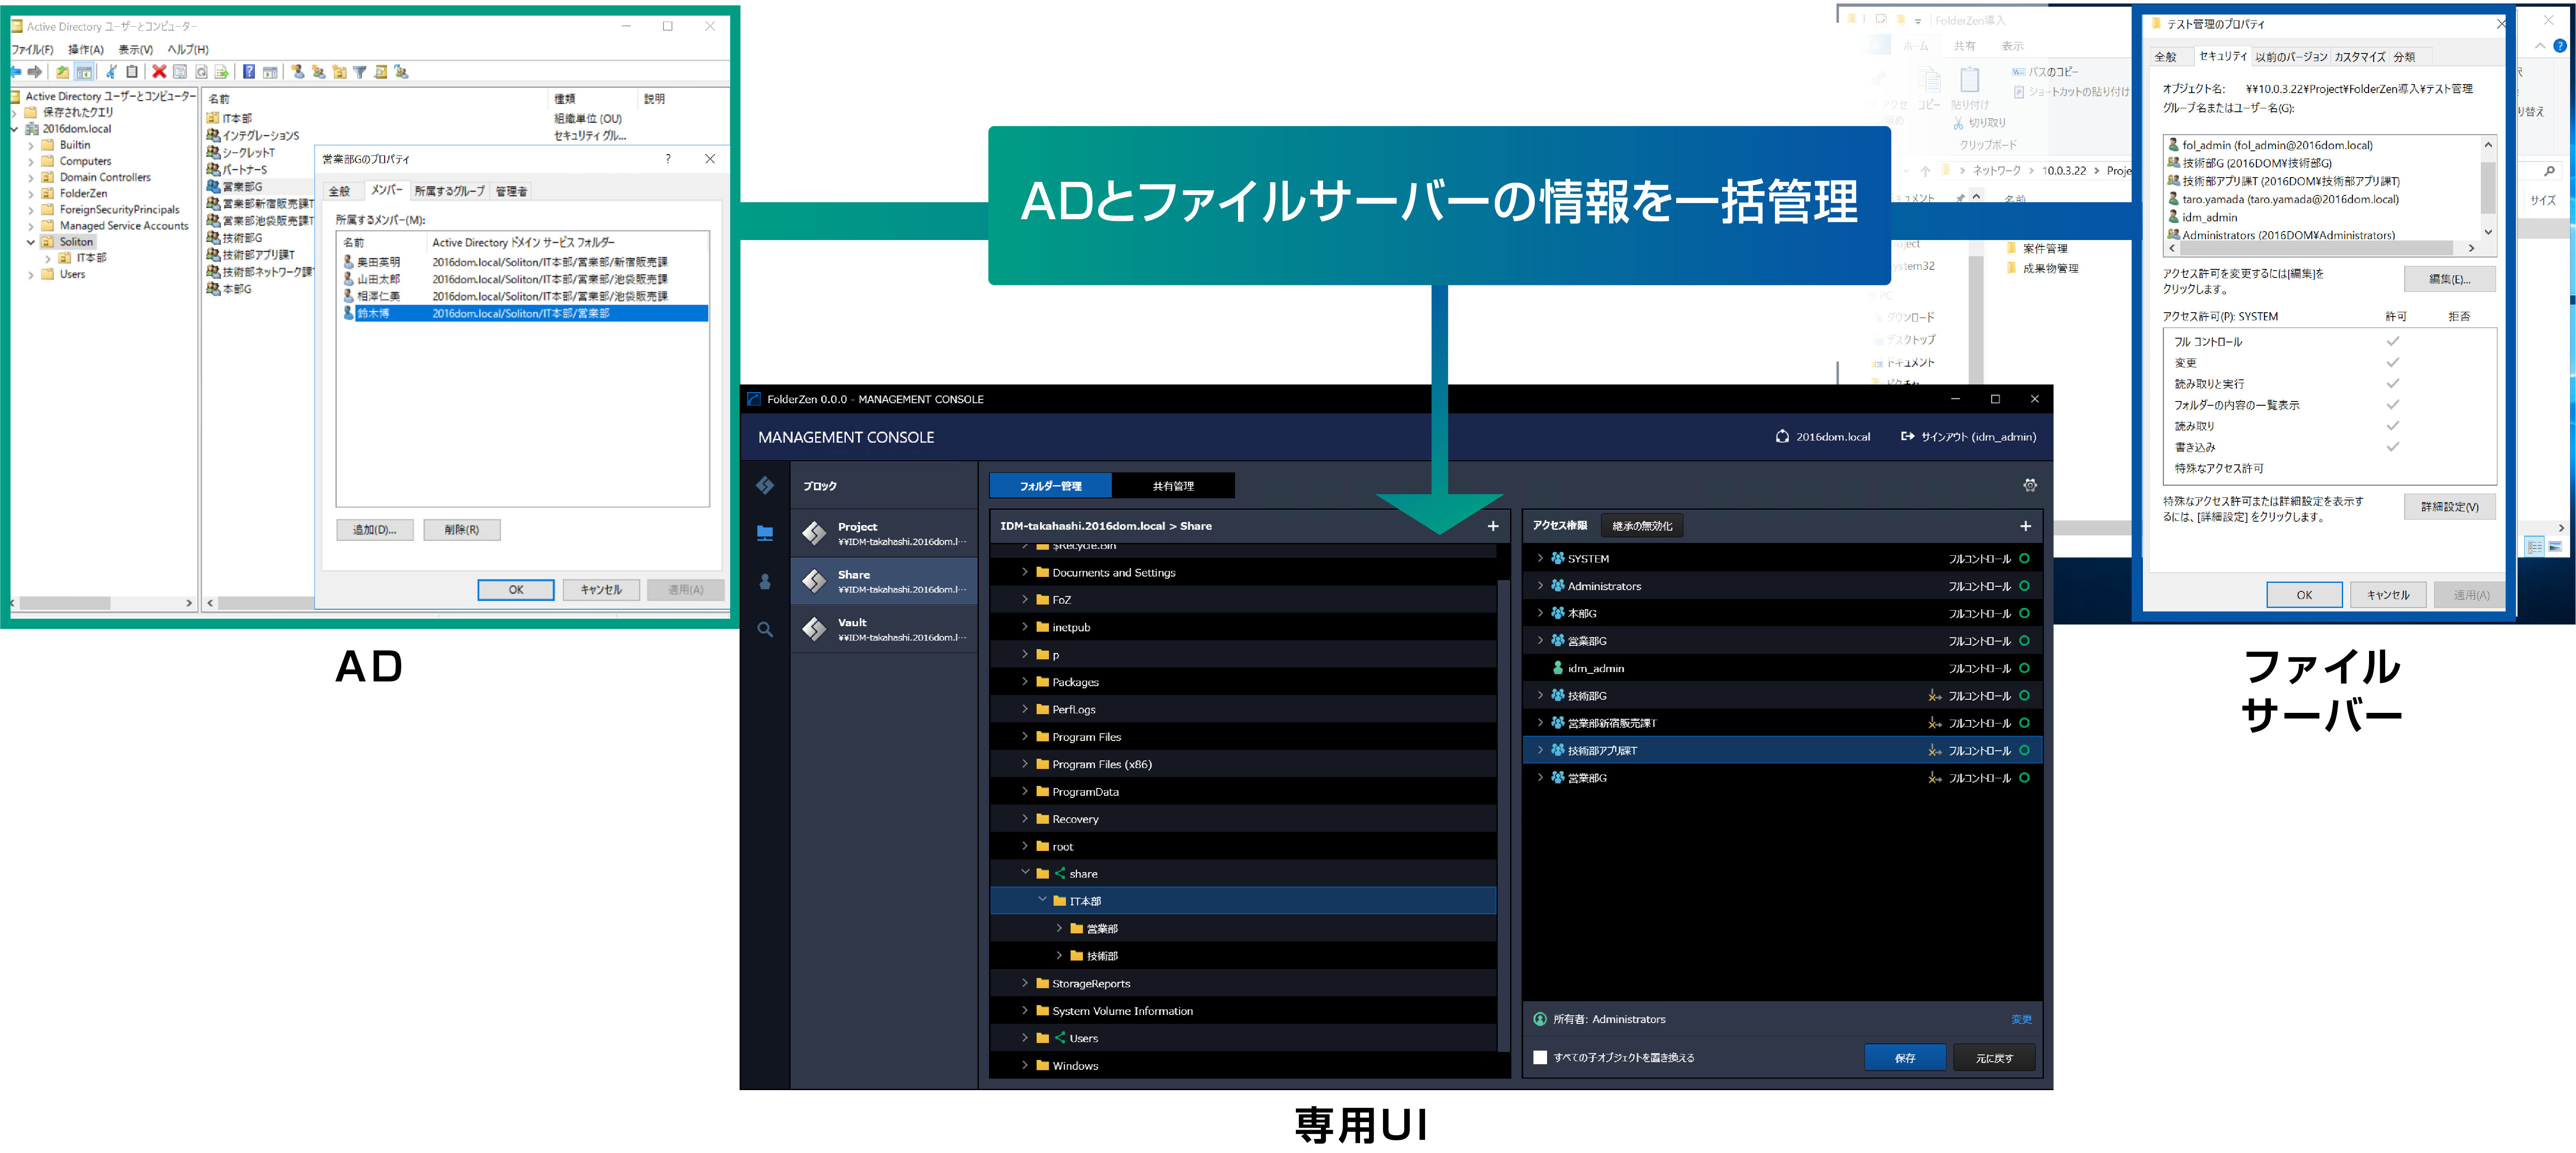Open the FolderZen logo sidebar icon
Viewport: 2576px width, 1153px height.
coord(765,486)
